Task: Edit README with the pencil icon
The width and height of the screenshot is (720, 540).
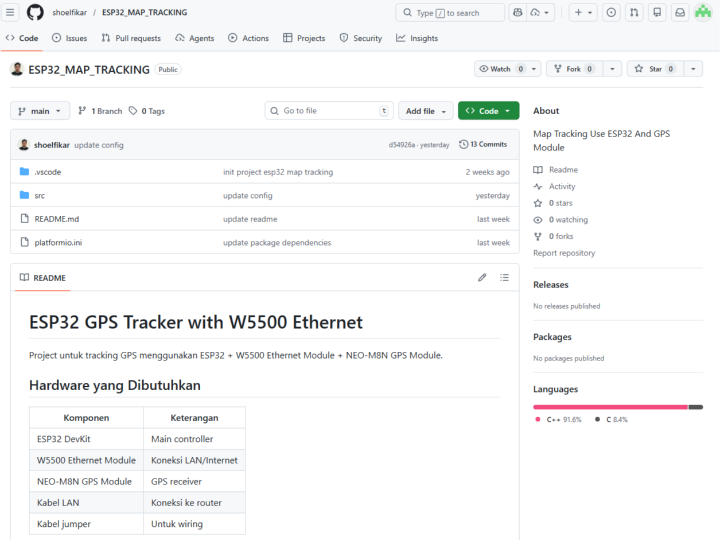Action: [482, 277]
